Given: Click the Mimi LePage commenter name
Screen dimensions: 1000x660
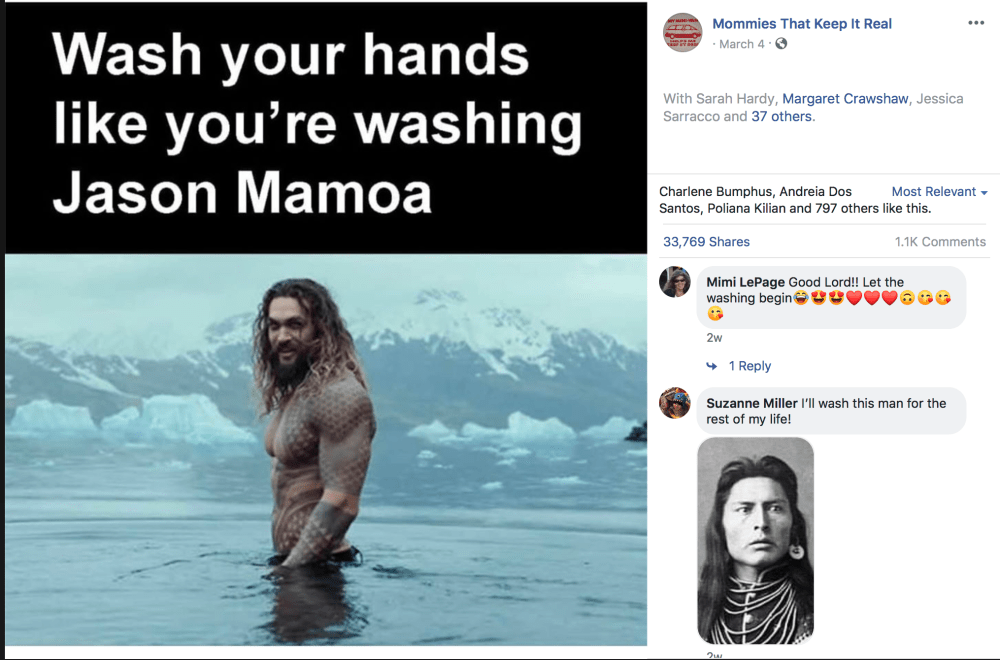Looking at the screenshot, I should point(746,282).
